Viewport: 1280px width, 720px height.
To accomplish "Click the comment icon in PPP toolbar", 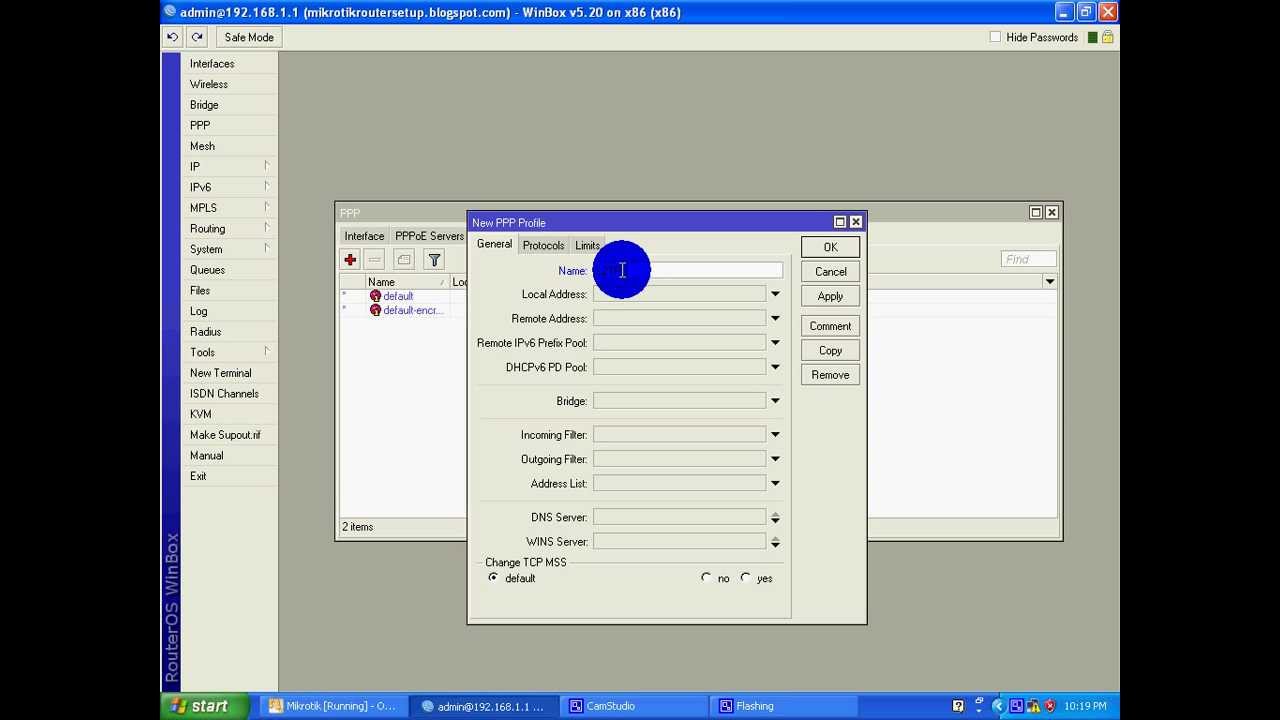I will 404,260.
